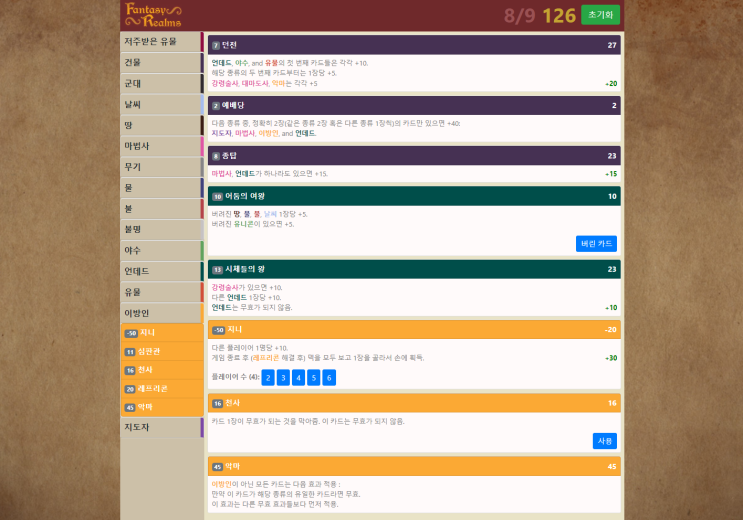Expand the 불 category
The image size is (743, 520).
tap(162, 209)
